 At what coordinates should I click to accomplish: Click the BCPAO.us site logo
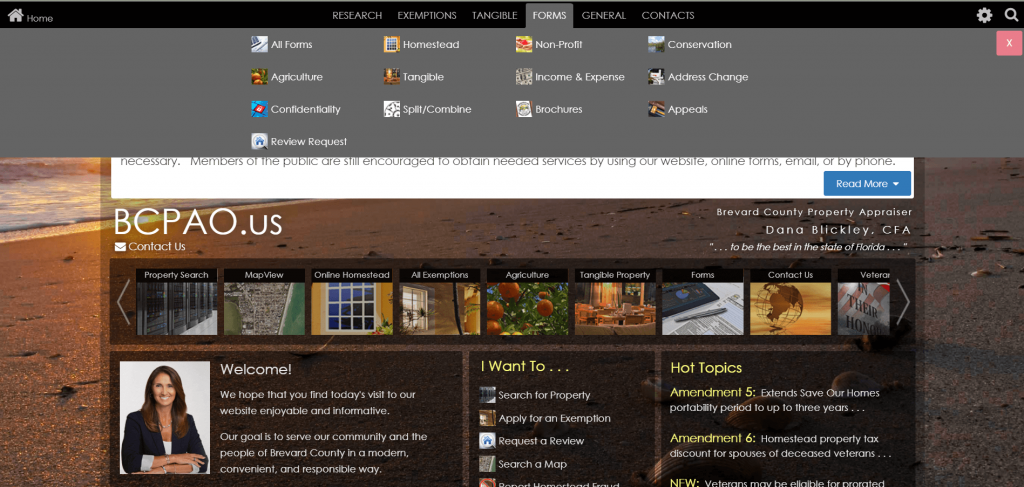tap(198, 222)
